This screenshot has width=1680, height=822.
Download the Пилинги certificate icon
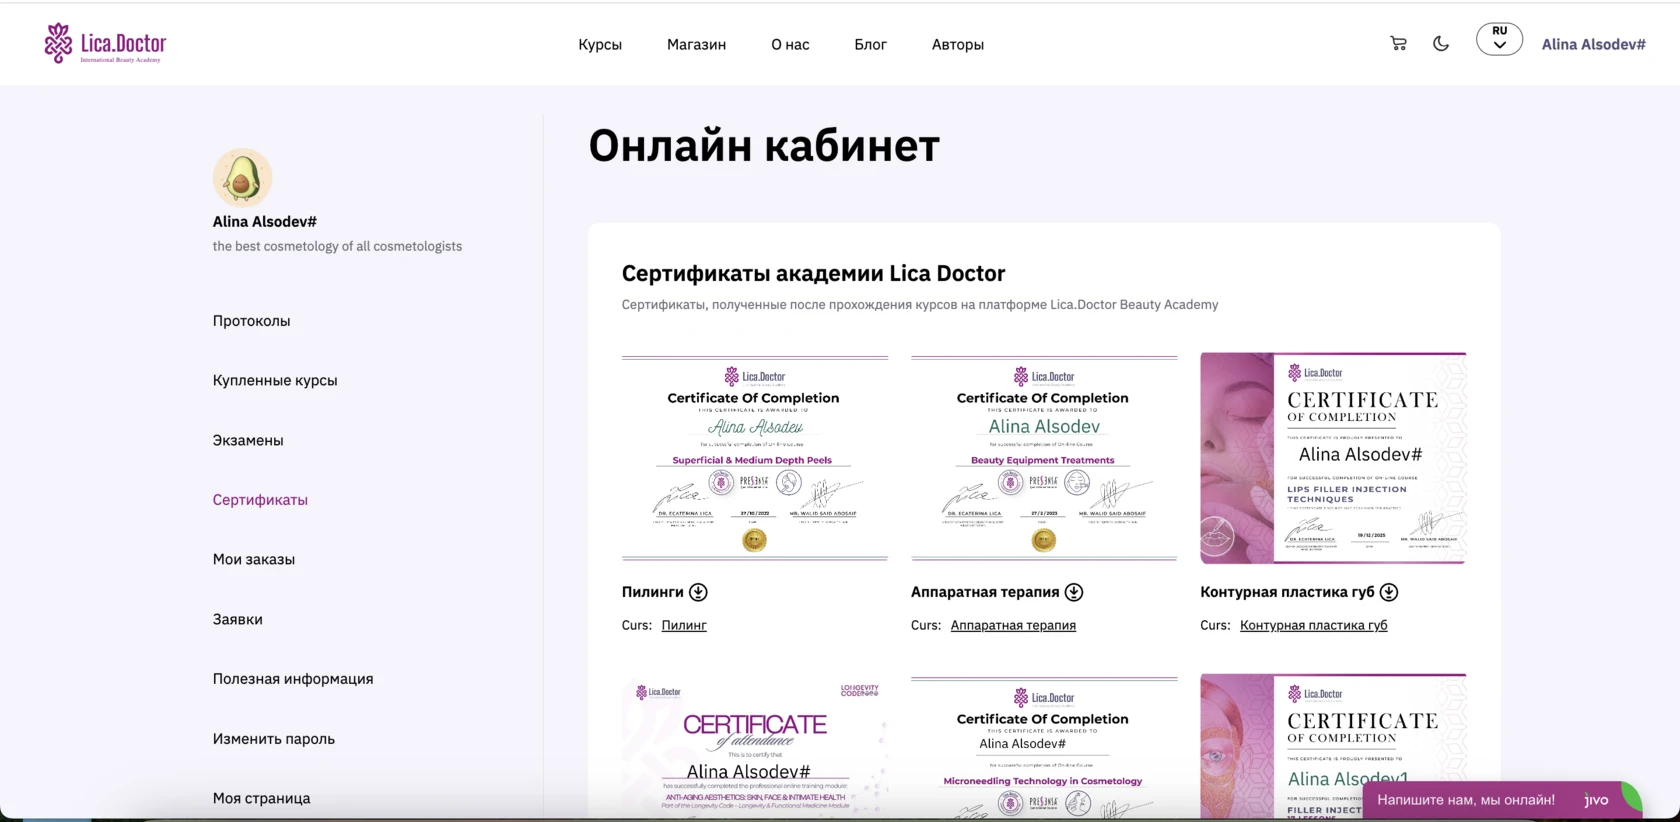pos(698,592)
